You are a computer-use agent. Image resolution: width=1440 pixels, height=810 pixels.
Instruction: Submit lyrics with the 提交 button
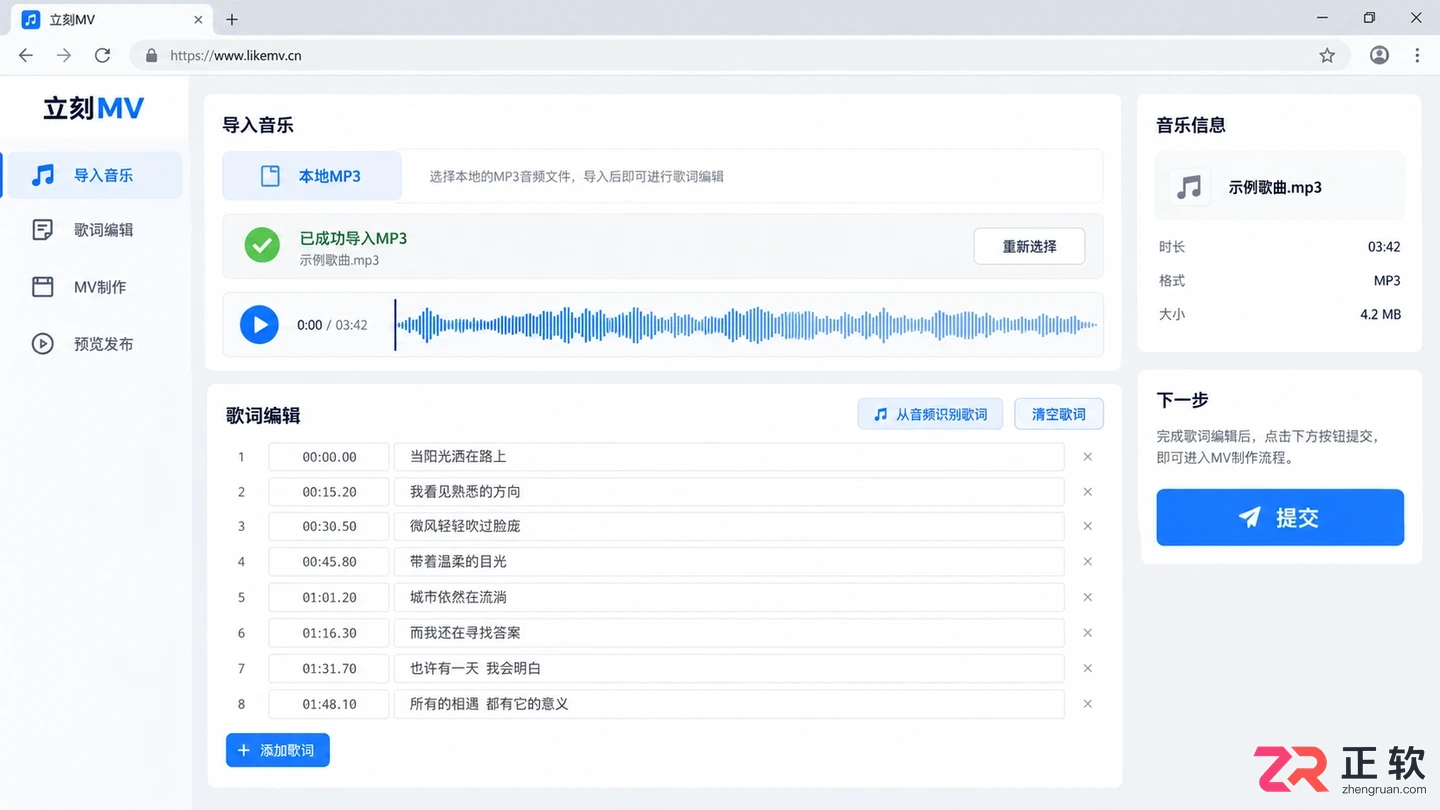1280,517
